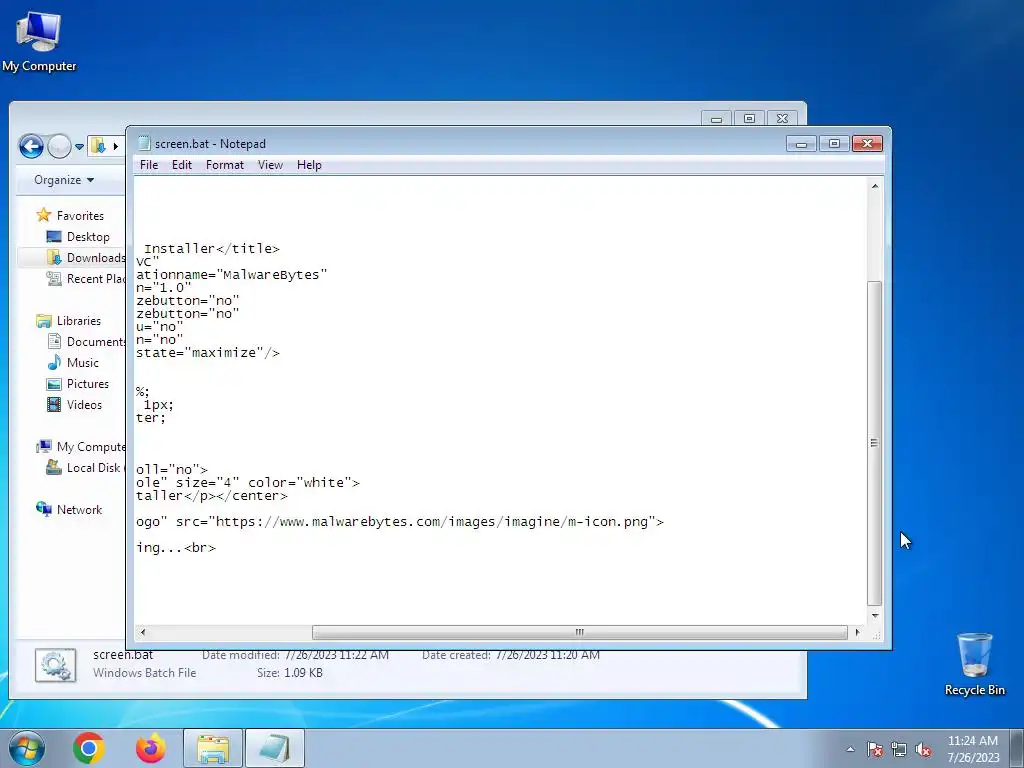Click the malwarebytes image URL text in Notepad
Image resolution: width=1024 pixels, height=768 pixels.
pos(432,521)
